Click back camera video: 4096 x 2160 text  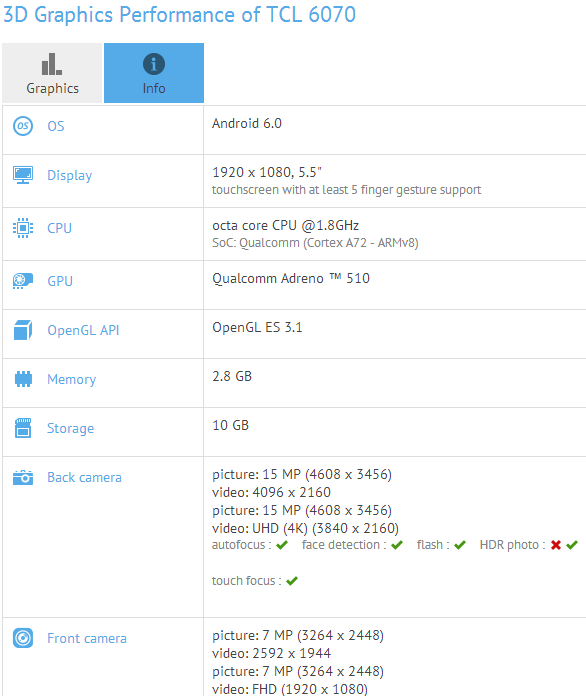click(271, 492)
